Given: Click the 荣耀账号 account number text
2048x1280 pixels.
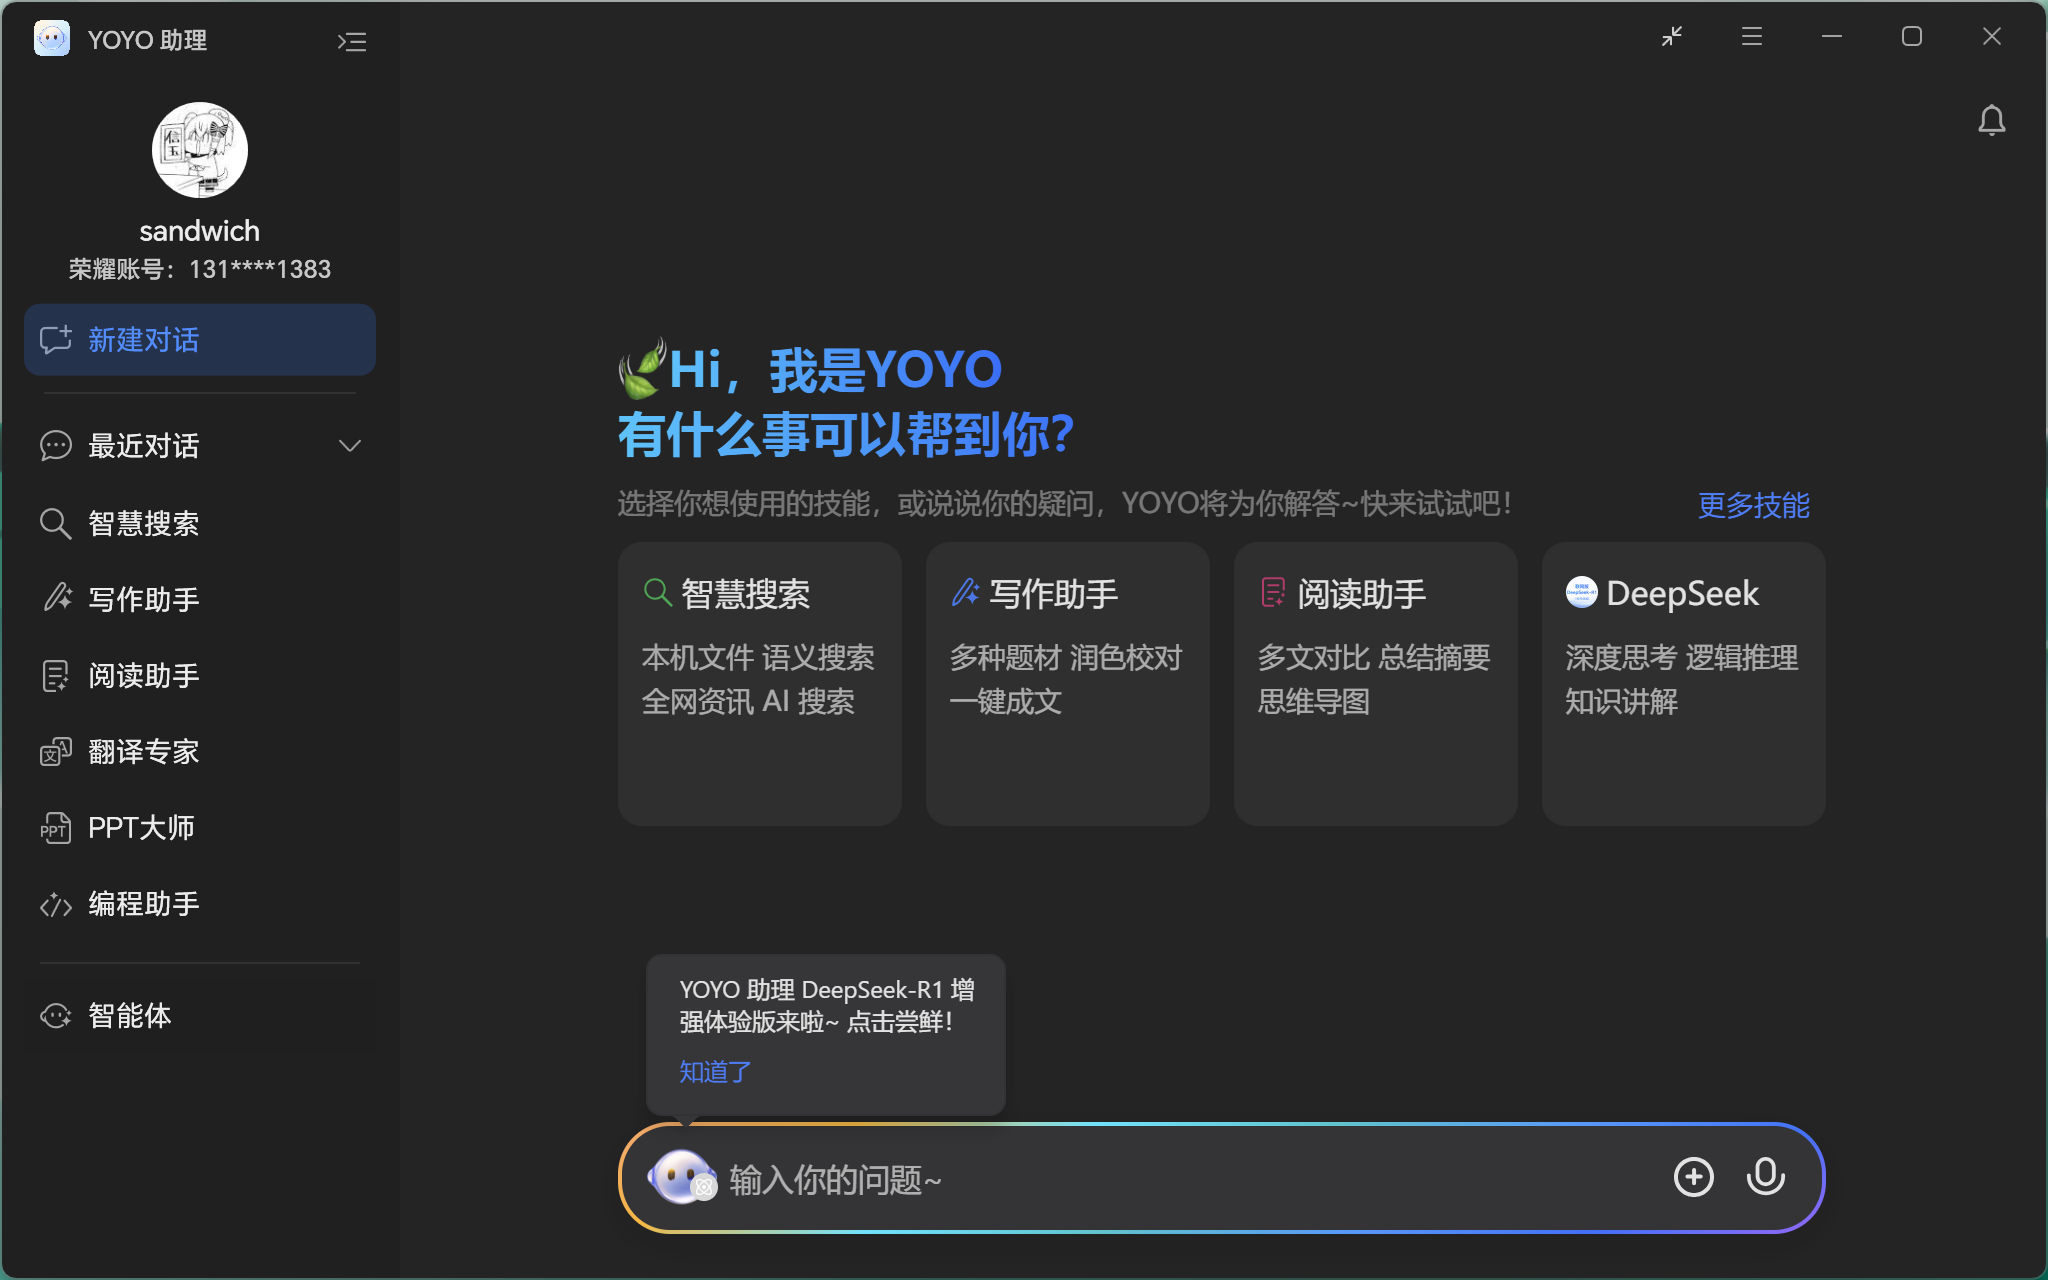Looking at the screenshot, I should click(x=200, y=269).
